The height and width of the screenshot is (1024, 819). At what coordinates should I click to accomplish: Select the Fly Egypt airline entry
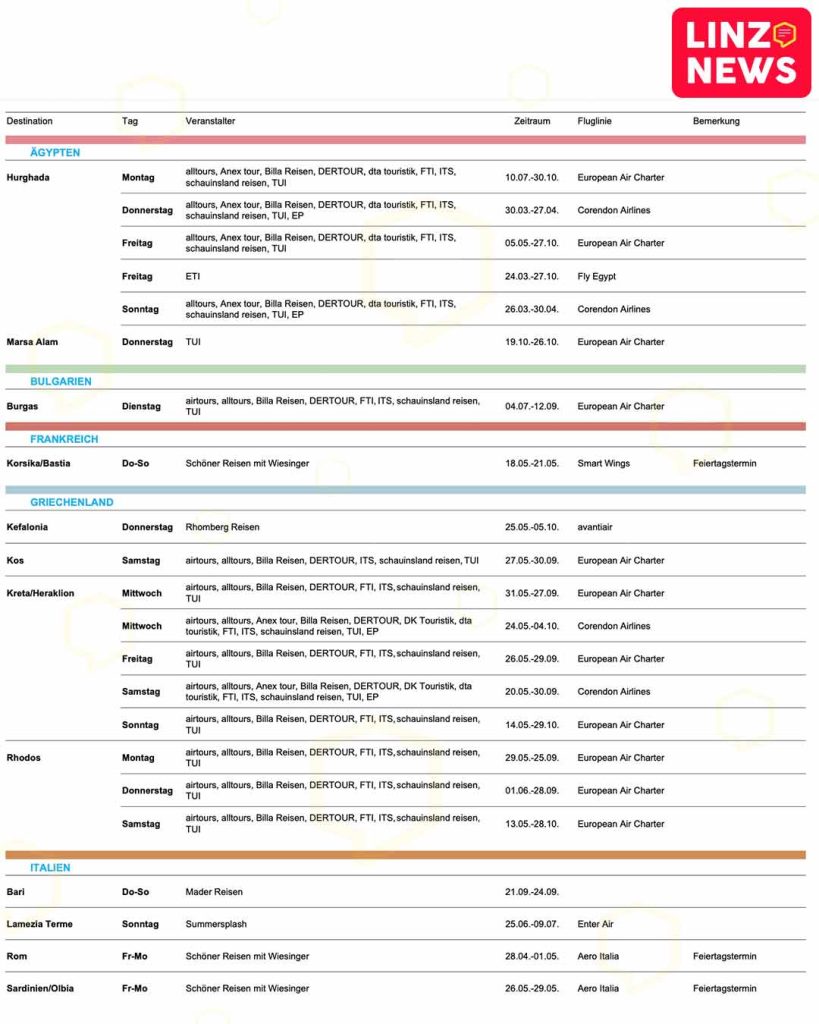(x=596, y=276)
